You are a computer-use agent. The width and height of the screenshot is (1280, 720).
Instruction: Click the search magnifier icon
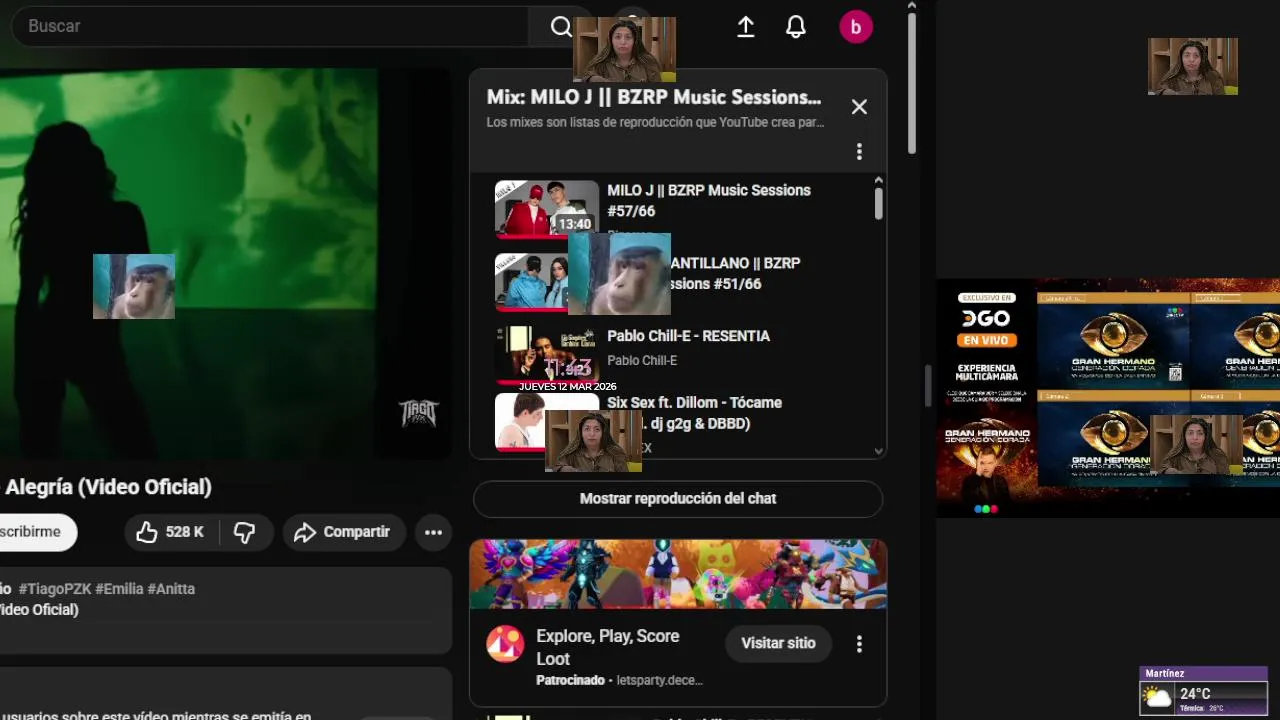[x=561, y=27]
